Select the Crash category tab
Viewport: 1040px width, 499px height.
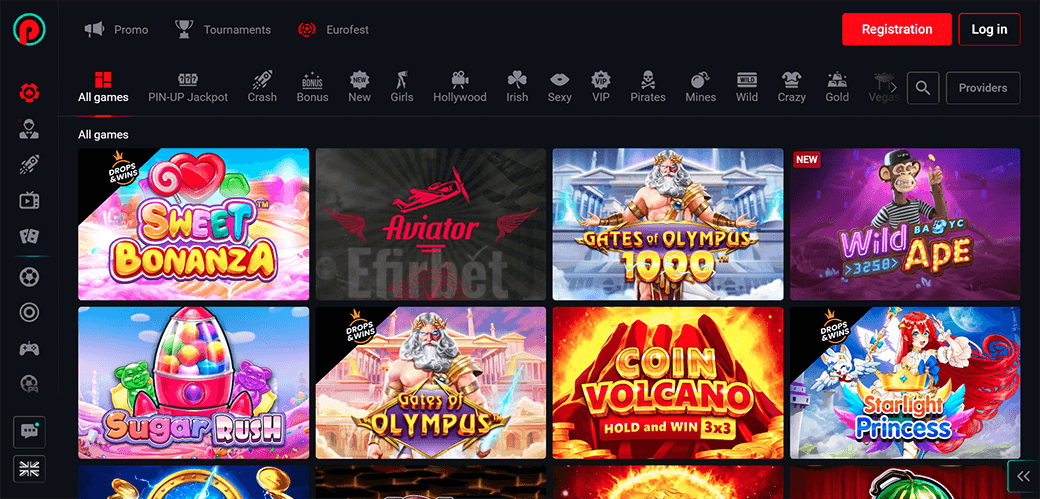[262, 87]
